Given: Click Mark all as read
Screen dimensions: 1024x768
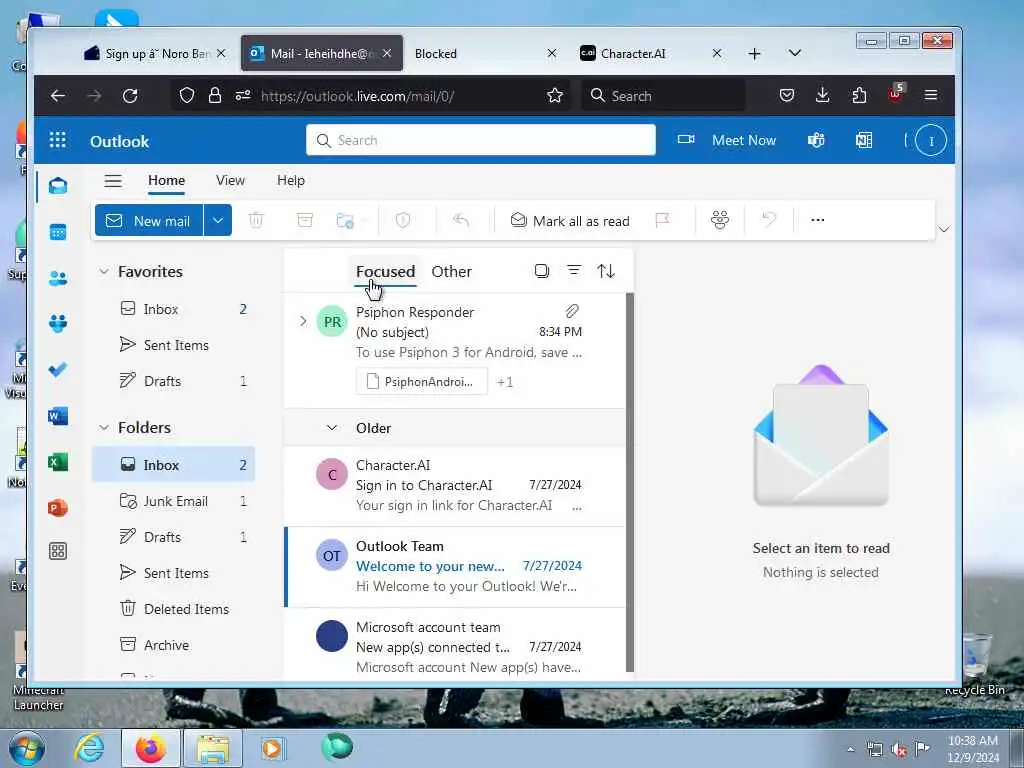Looking at the screenshot, I should [569, 221].
